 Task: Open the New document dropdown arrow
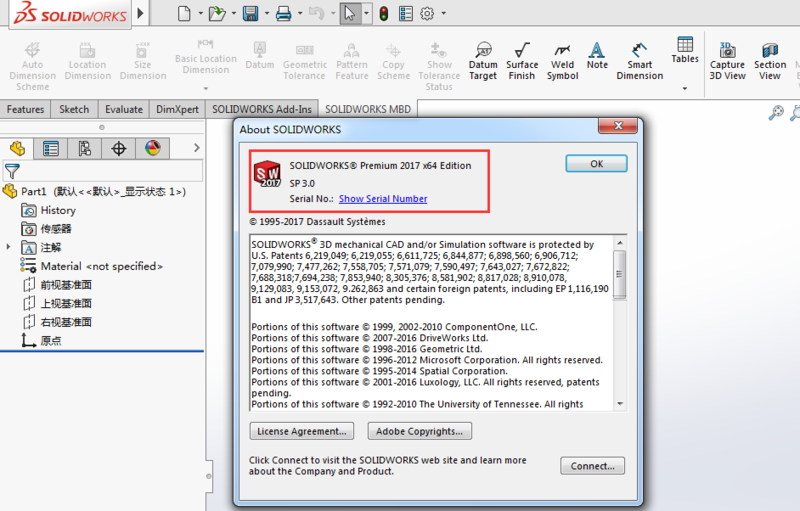point(200,13)
